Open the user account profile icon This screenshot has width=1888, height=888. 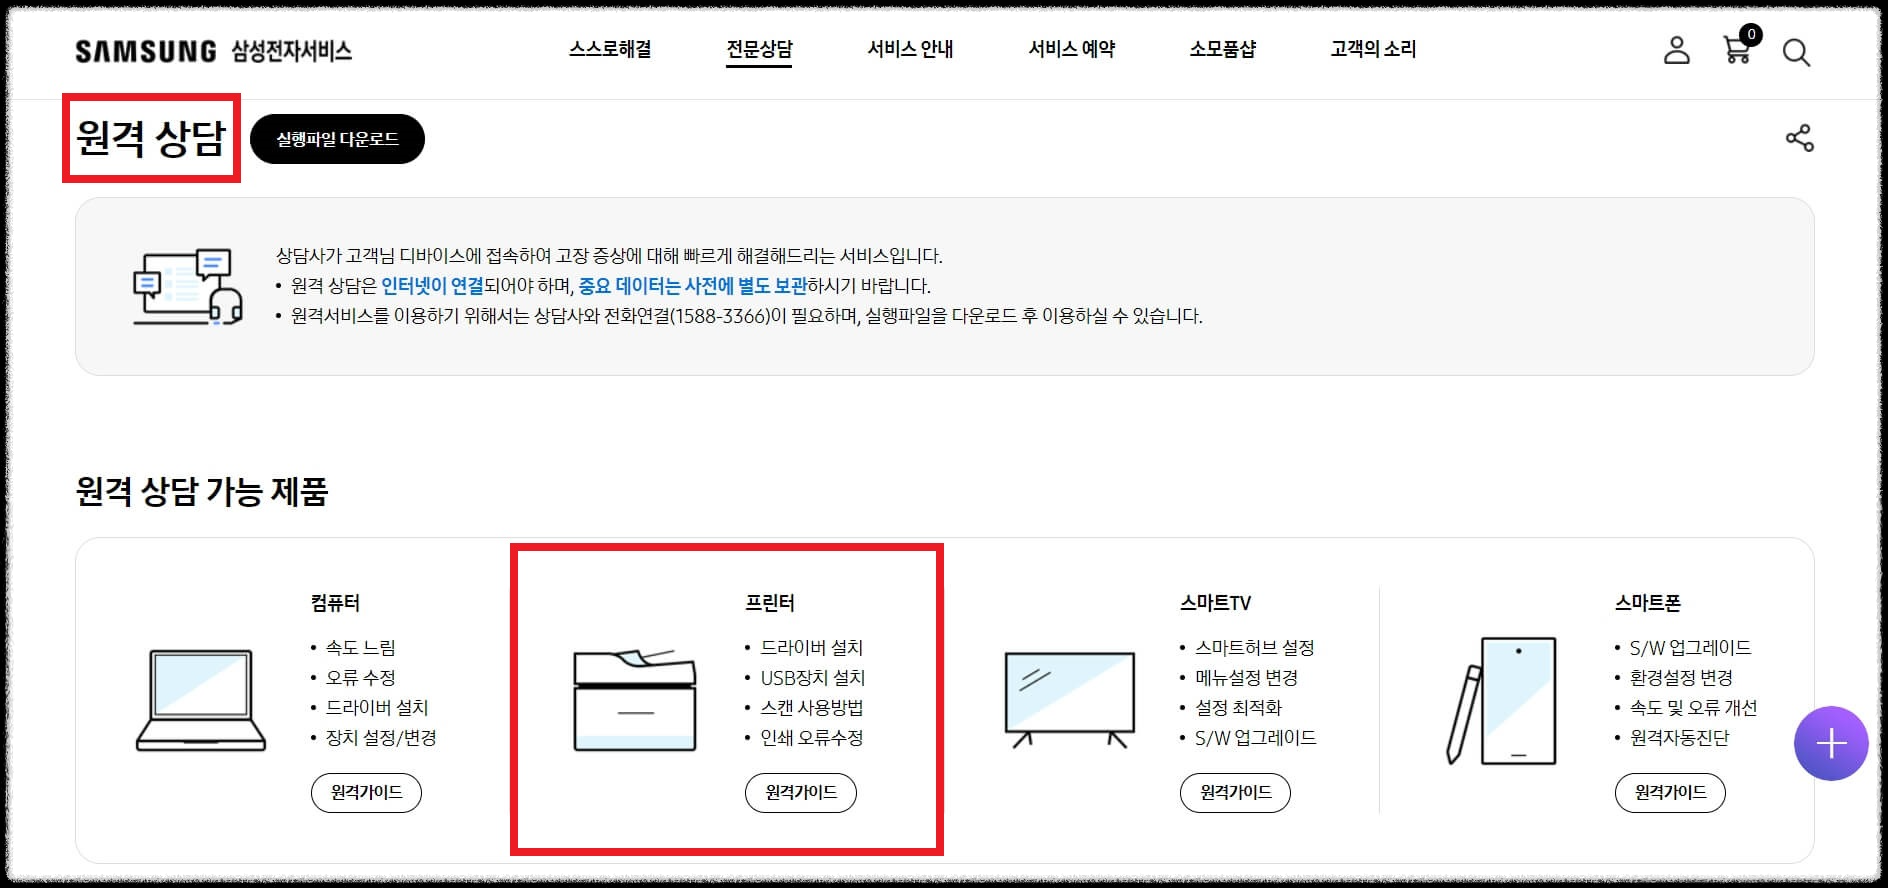point(1677,50)
